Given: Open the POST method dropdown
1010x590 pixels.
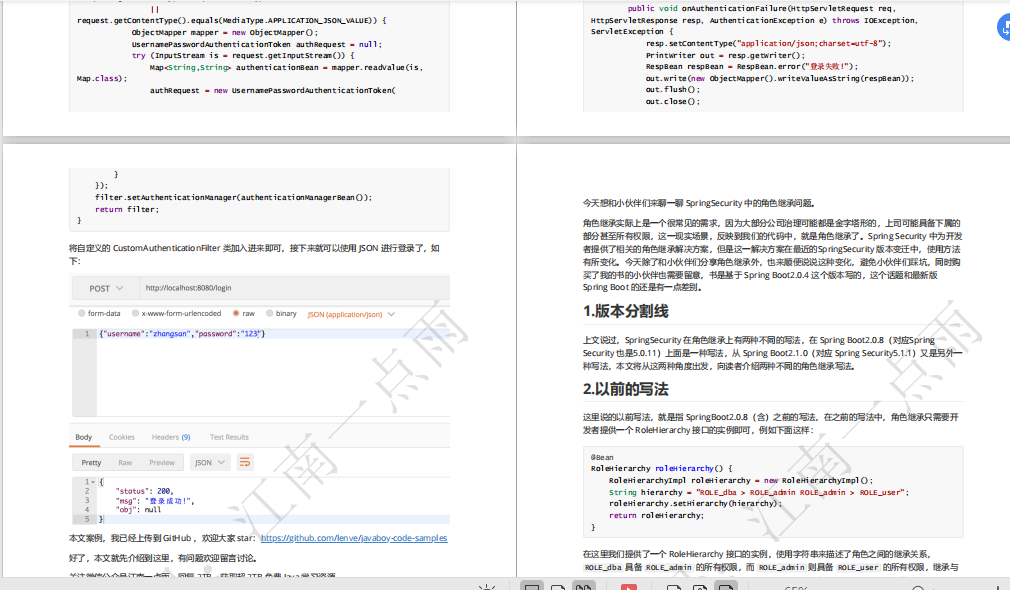Looking at the screenshot, I should (106, 289).
